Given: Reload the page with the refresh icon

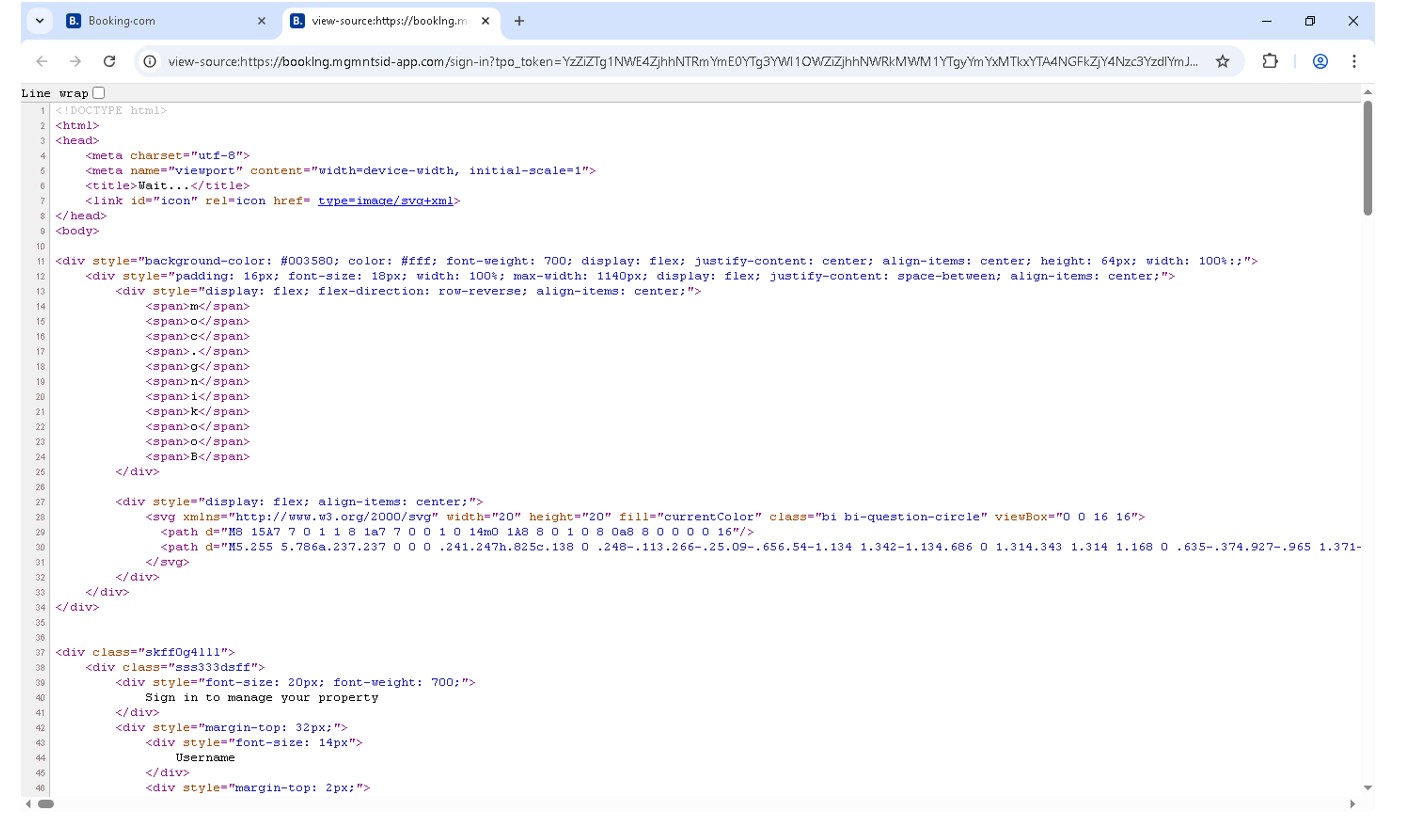Looking at the screenshot, I should (x=110, y=61).
